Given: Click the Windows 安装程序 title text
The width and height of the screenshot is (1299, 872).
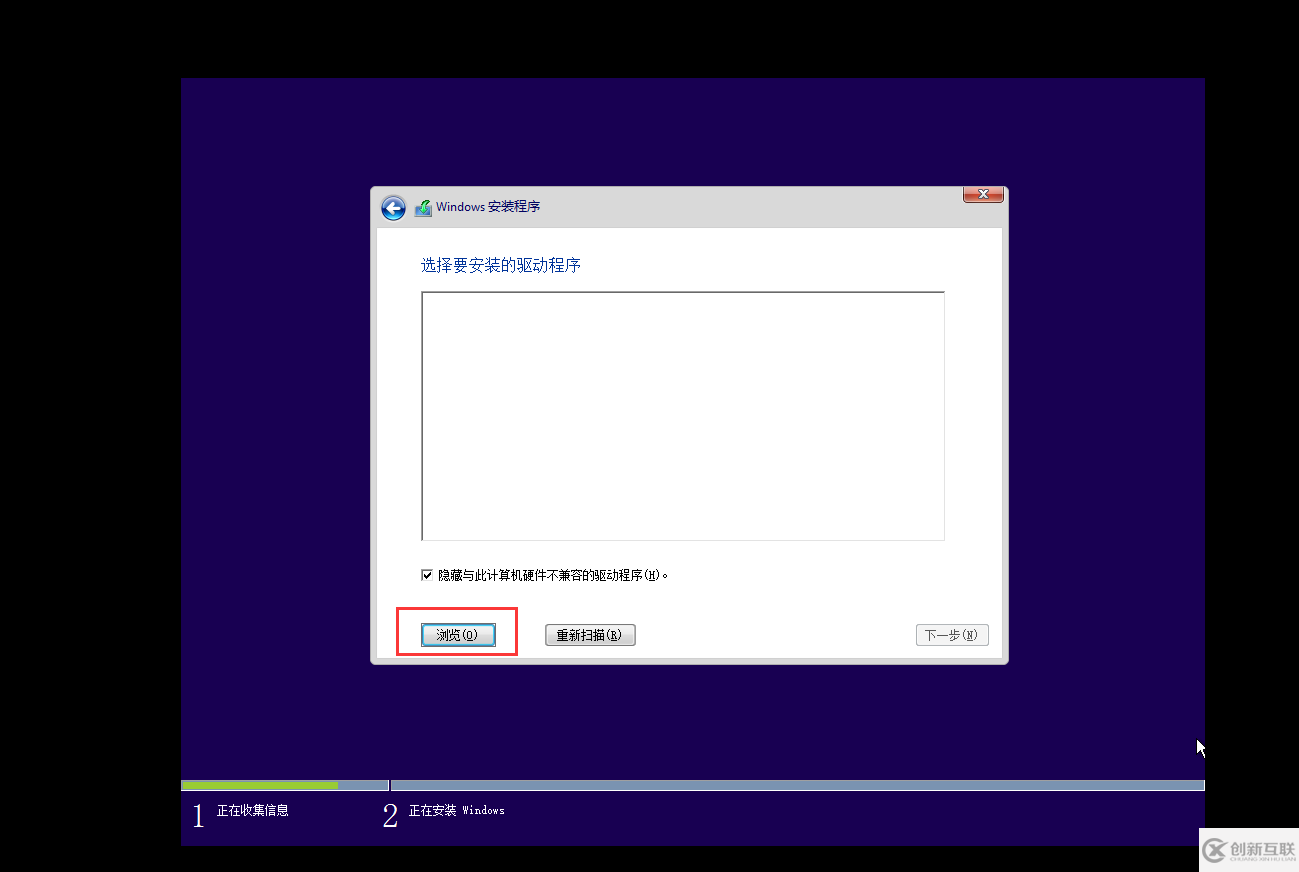Looking at the screenshot, I should click(x=488, y=207).
